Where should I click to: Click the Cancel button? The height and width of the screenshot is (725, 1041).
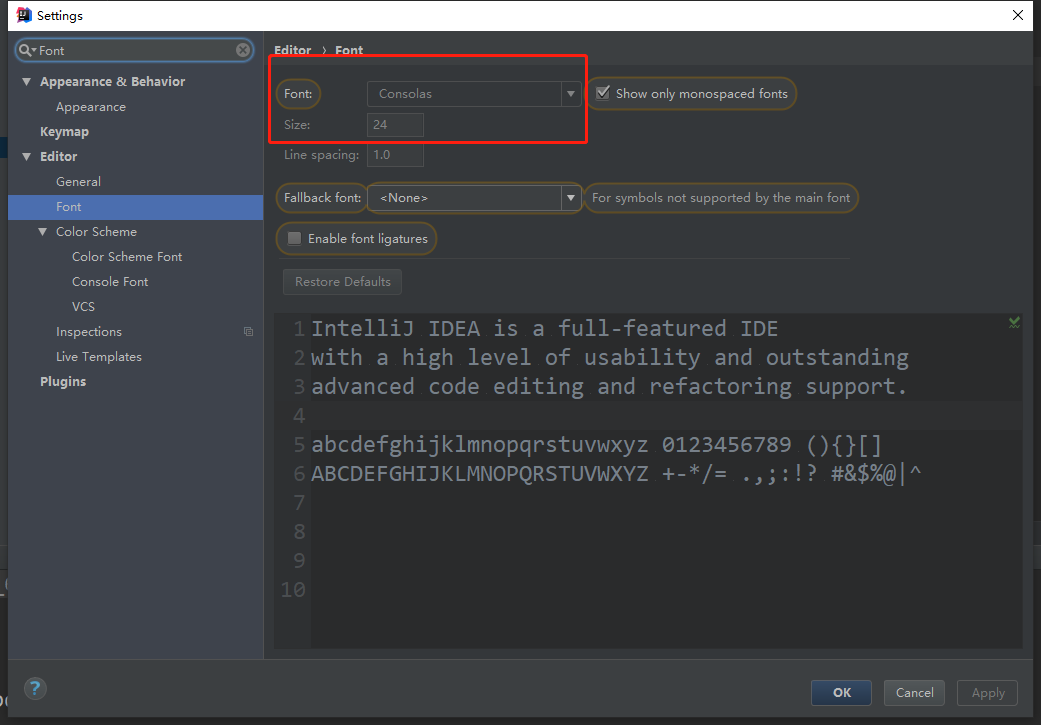(x=914, y=692)
